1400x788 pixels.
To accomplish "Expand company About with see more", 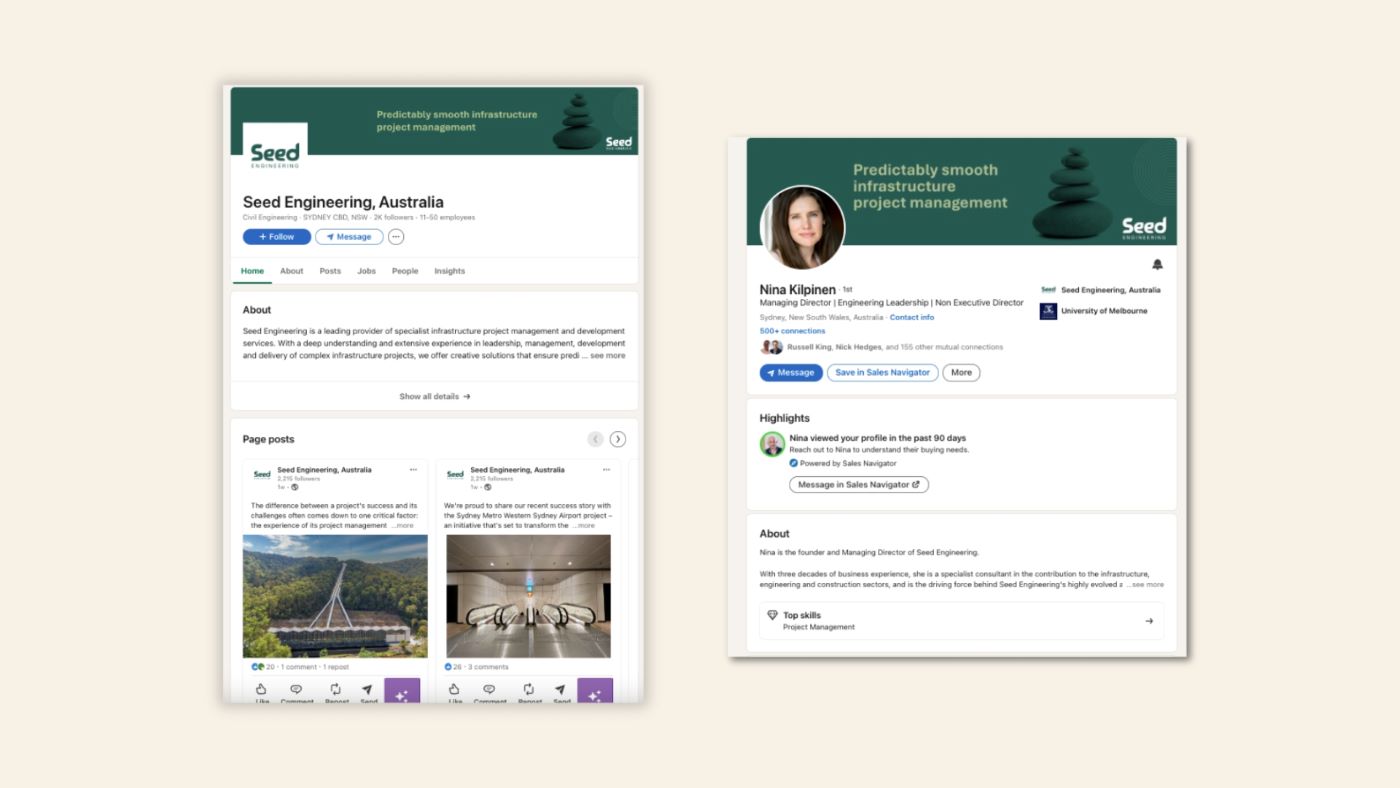I will click(607, 355).
